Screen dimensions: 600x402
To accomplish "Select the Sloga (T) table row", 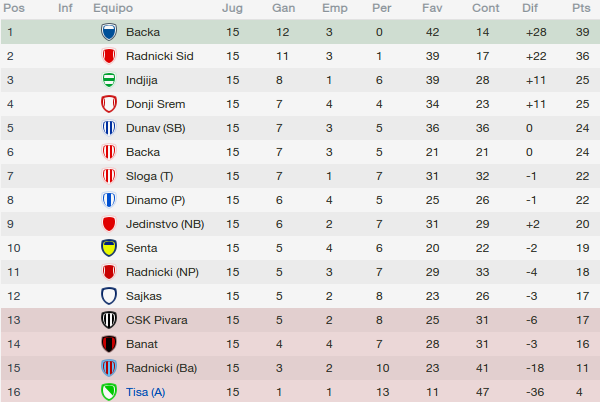I will click(300, 176).
